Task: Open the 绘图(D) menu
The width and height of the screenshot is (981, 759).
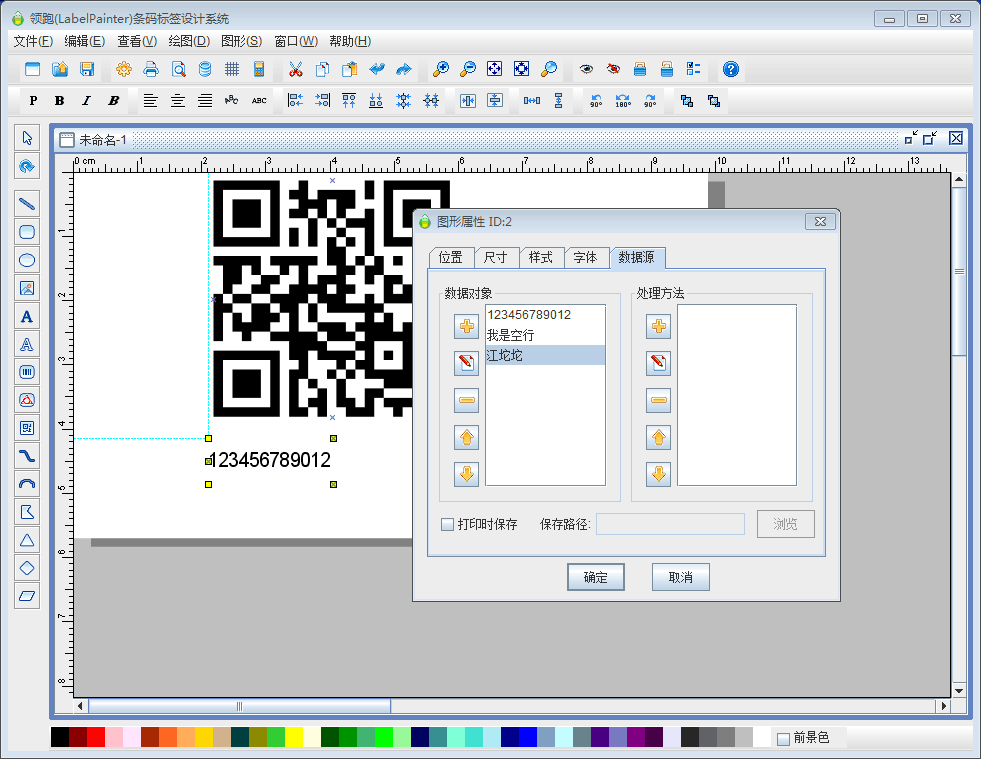Action: coord(189,41)
